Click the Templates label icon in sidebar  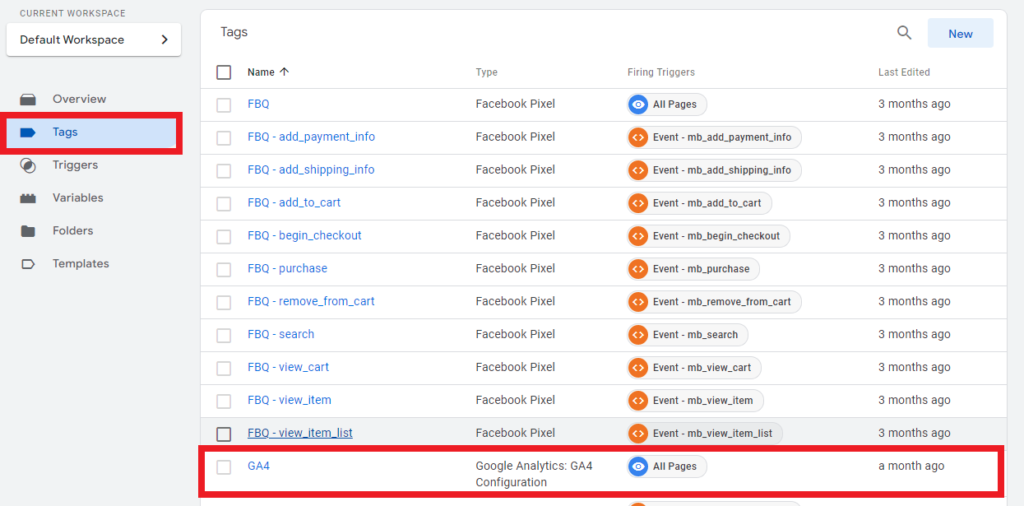pos(28,264)
